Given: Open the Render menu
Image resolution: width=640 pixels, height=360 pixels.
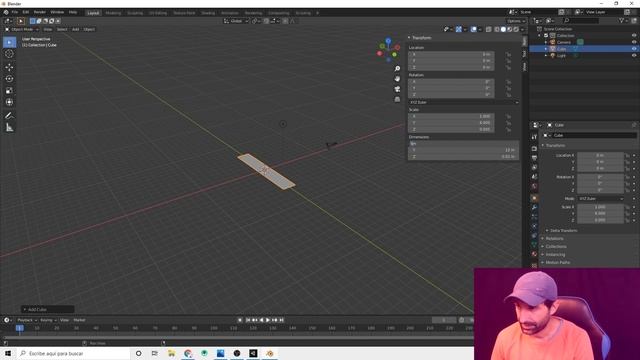Looking at the screenshot, I should click(x=40, y=12).
